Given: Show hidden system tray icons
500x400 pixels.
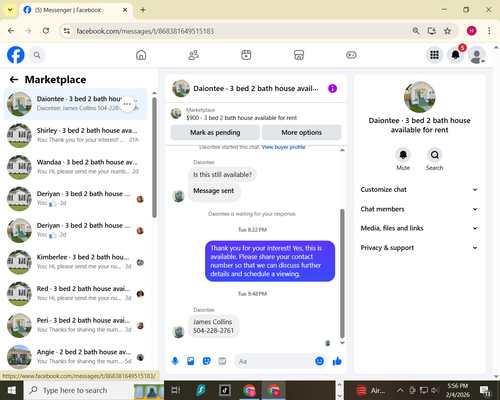Looking at the screenshot, I should [x=400, y=390].
